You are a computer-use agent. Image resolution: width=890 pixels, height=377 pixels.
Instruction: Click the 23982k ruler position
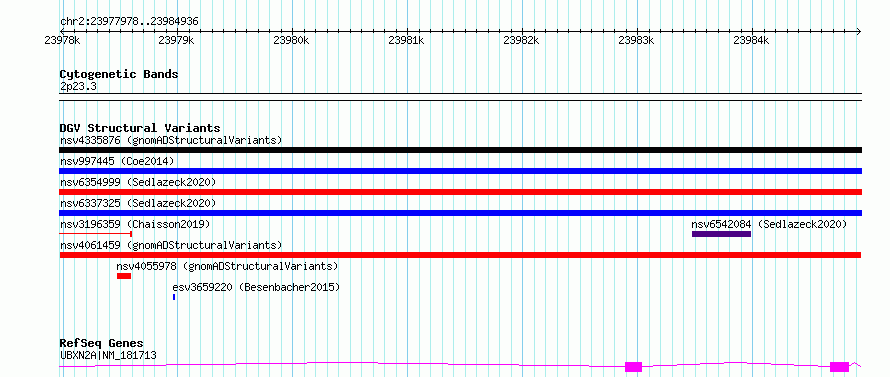[522, 40]
